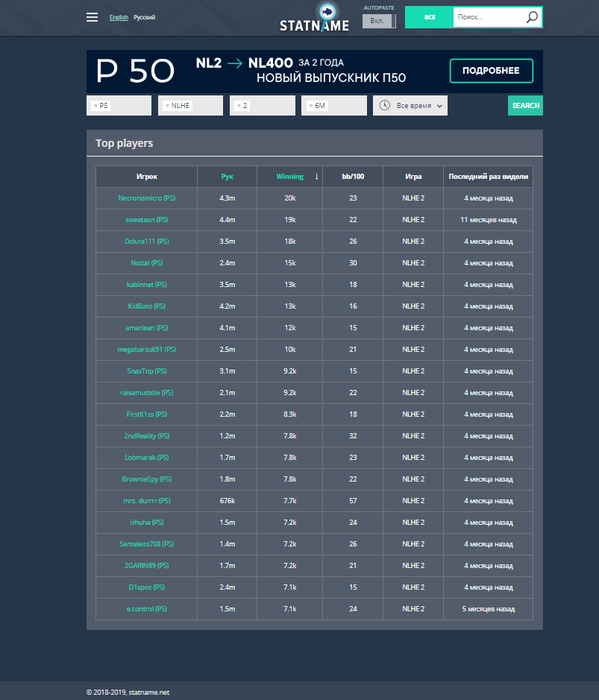Switch language to Русский
Image resolution: width=599 pixels, height=700 pixels.
(144, 17)
